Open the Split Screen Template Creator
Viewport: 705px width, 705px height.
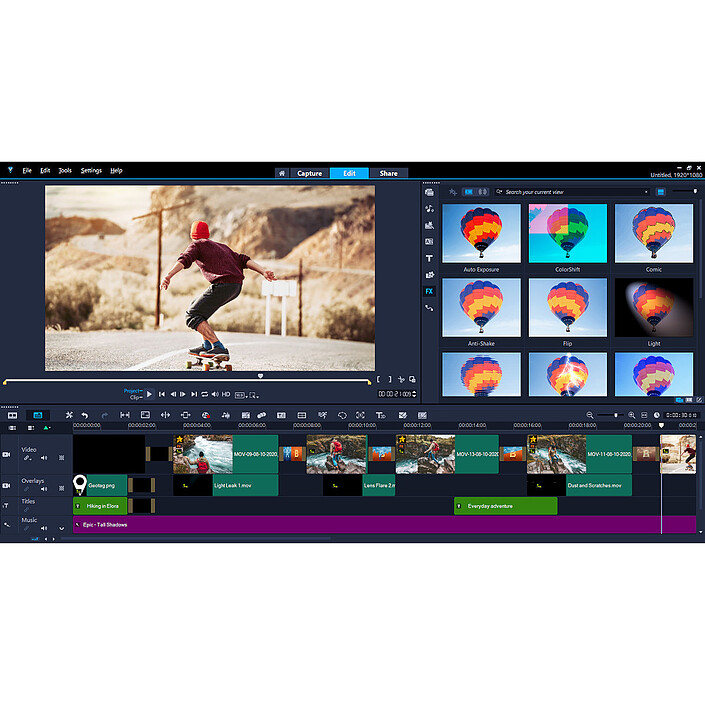(x=402, y=415)
